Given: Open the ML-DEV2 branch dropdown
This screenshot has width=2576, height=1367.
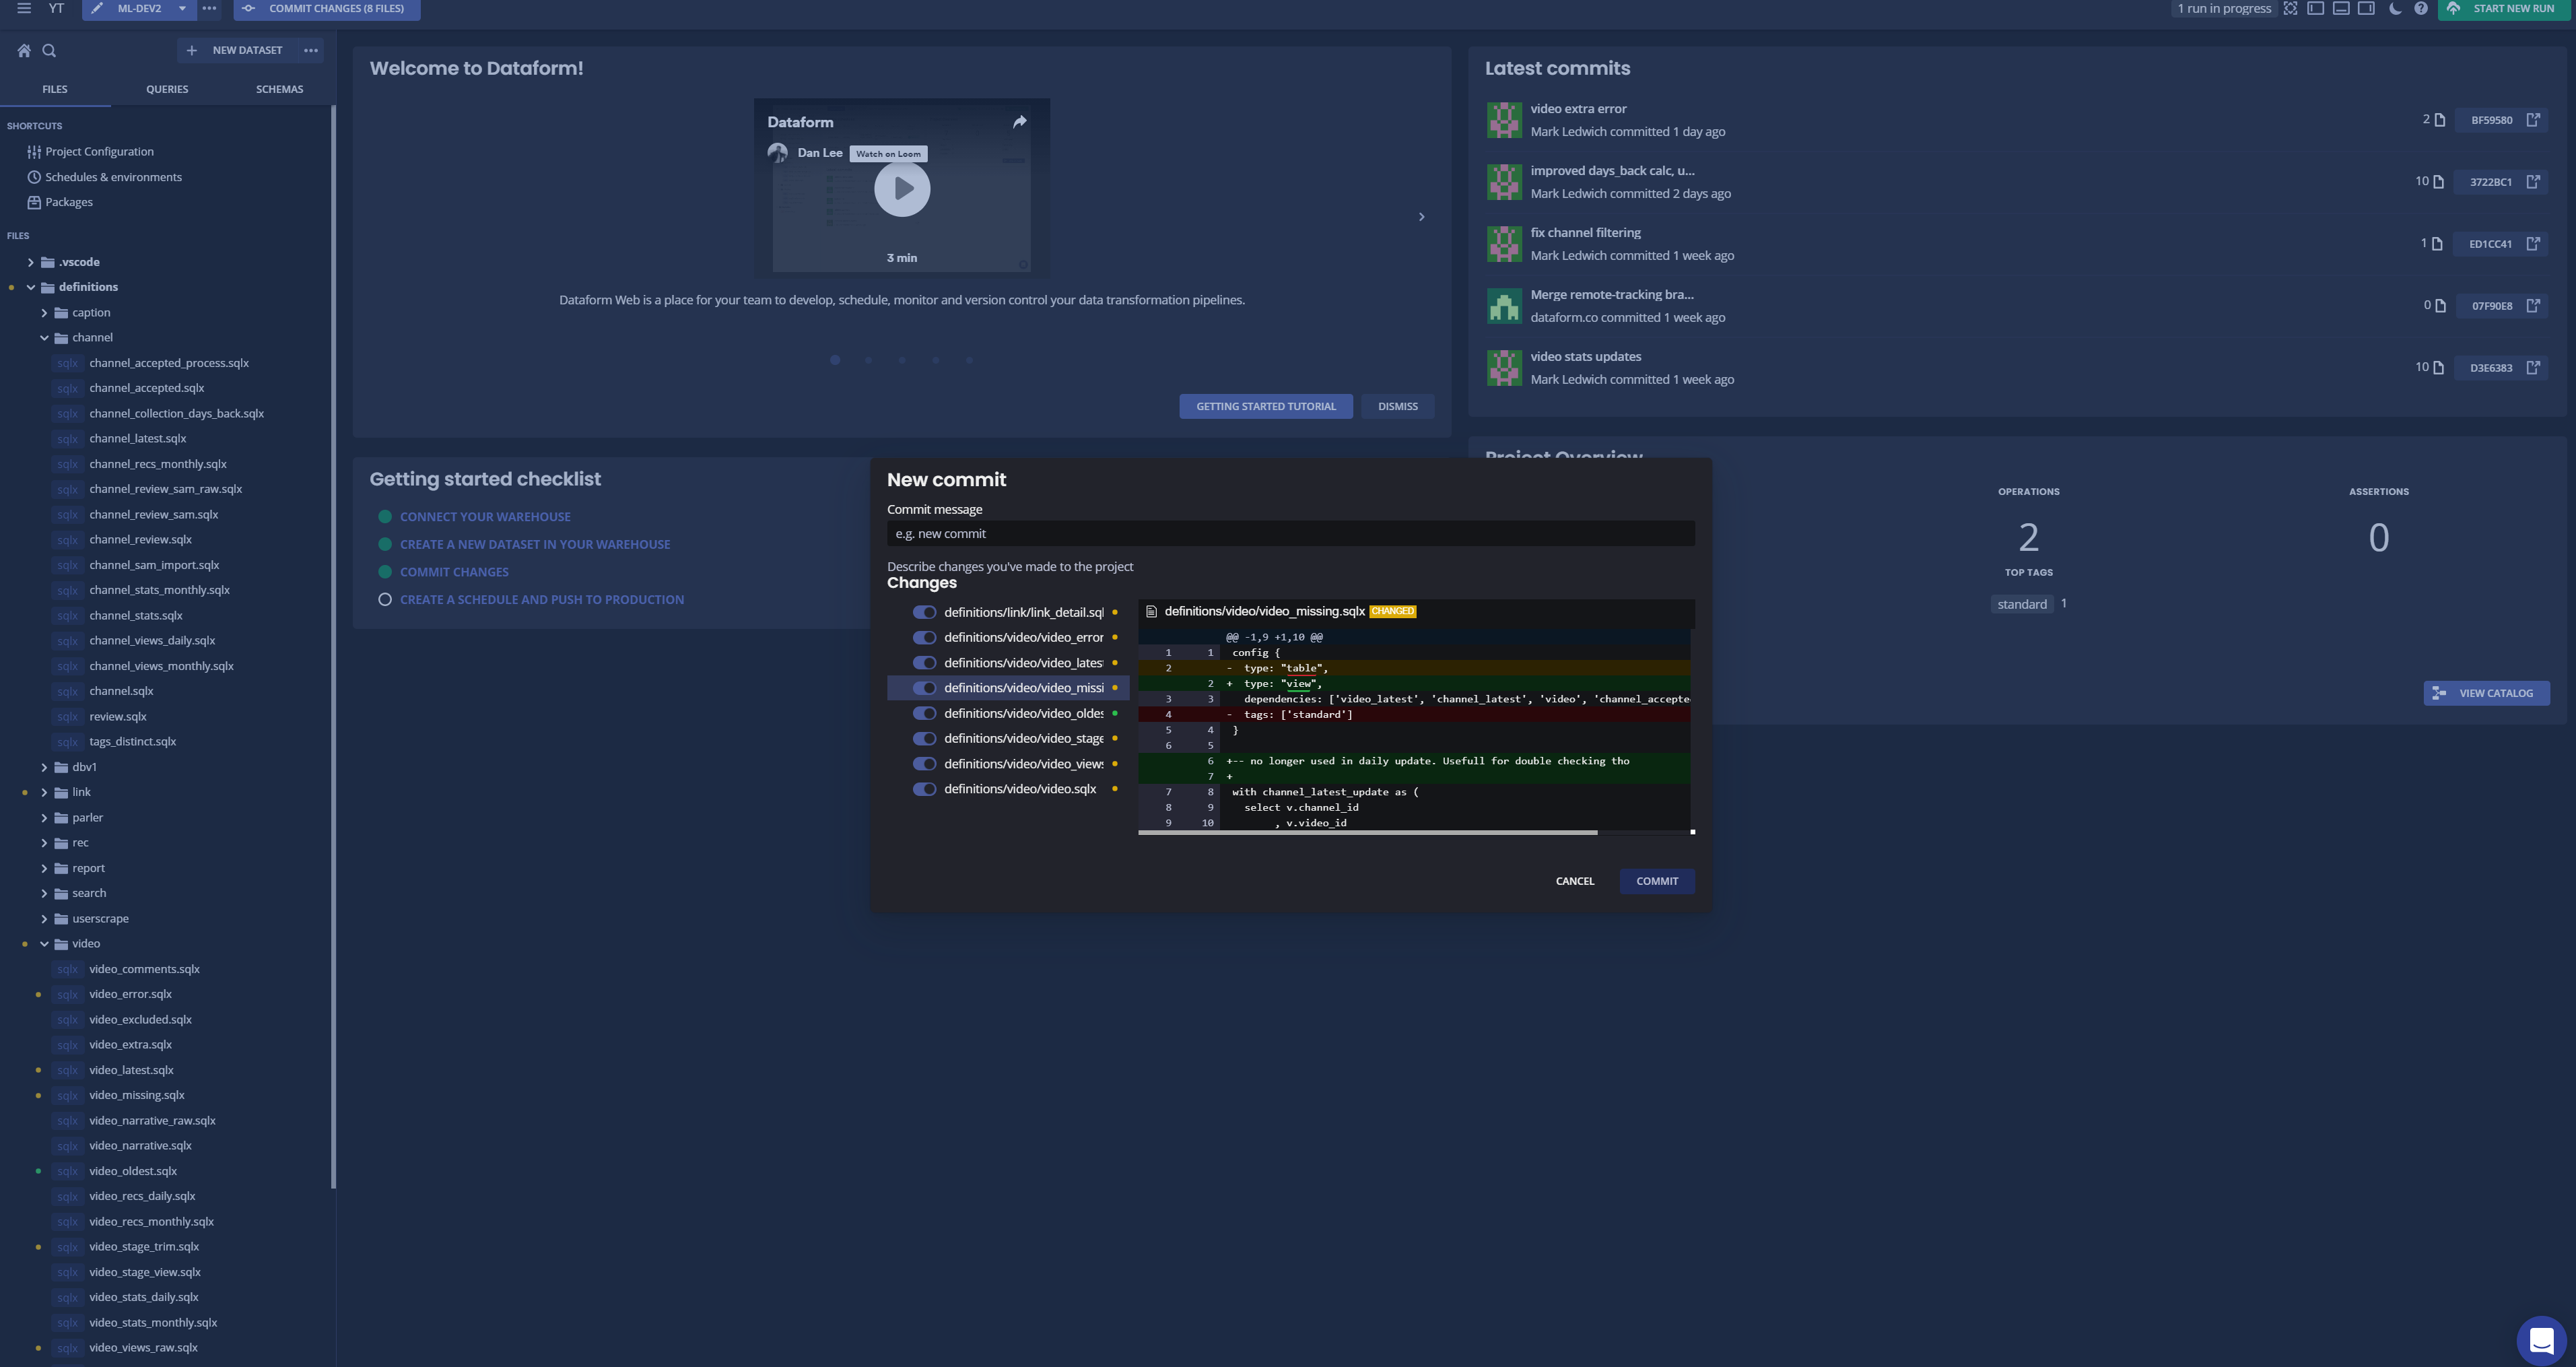Looking at the screenshot, I should coord(182,8).
